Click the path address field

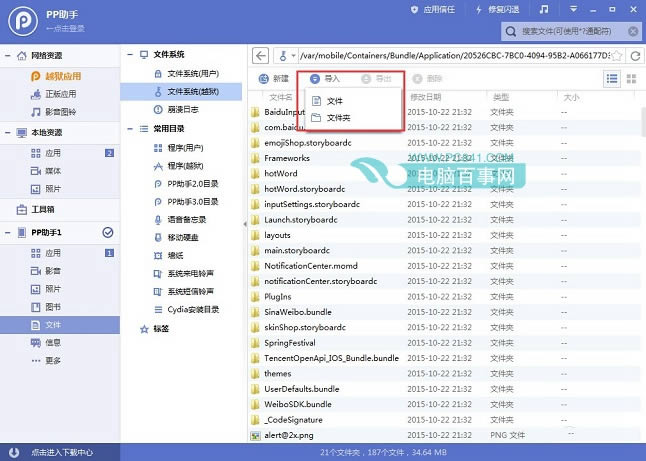455,56
